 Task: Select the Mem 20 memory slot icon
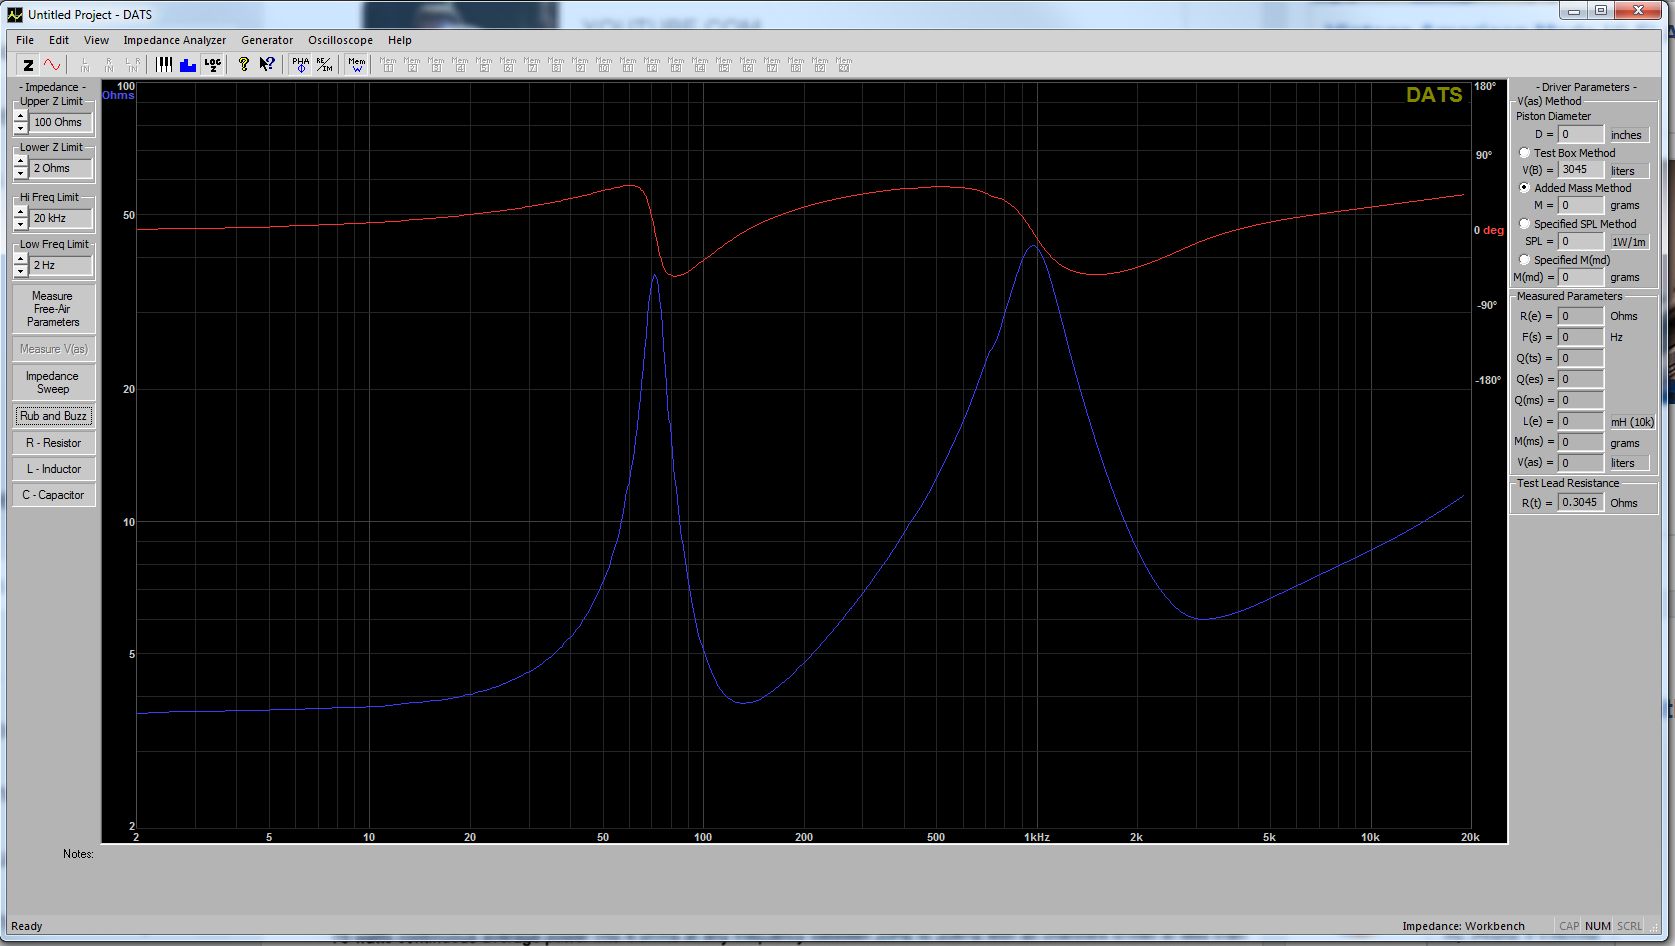point(844,65)
